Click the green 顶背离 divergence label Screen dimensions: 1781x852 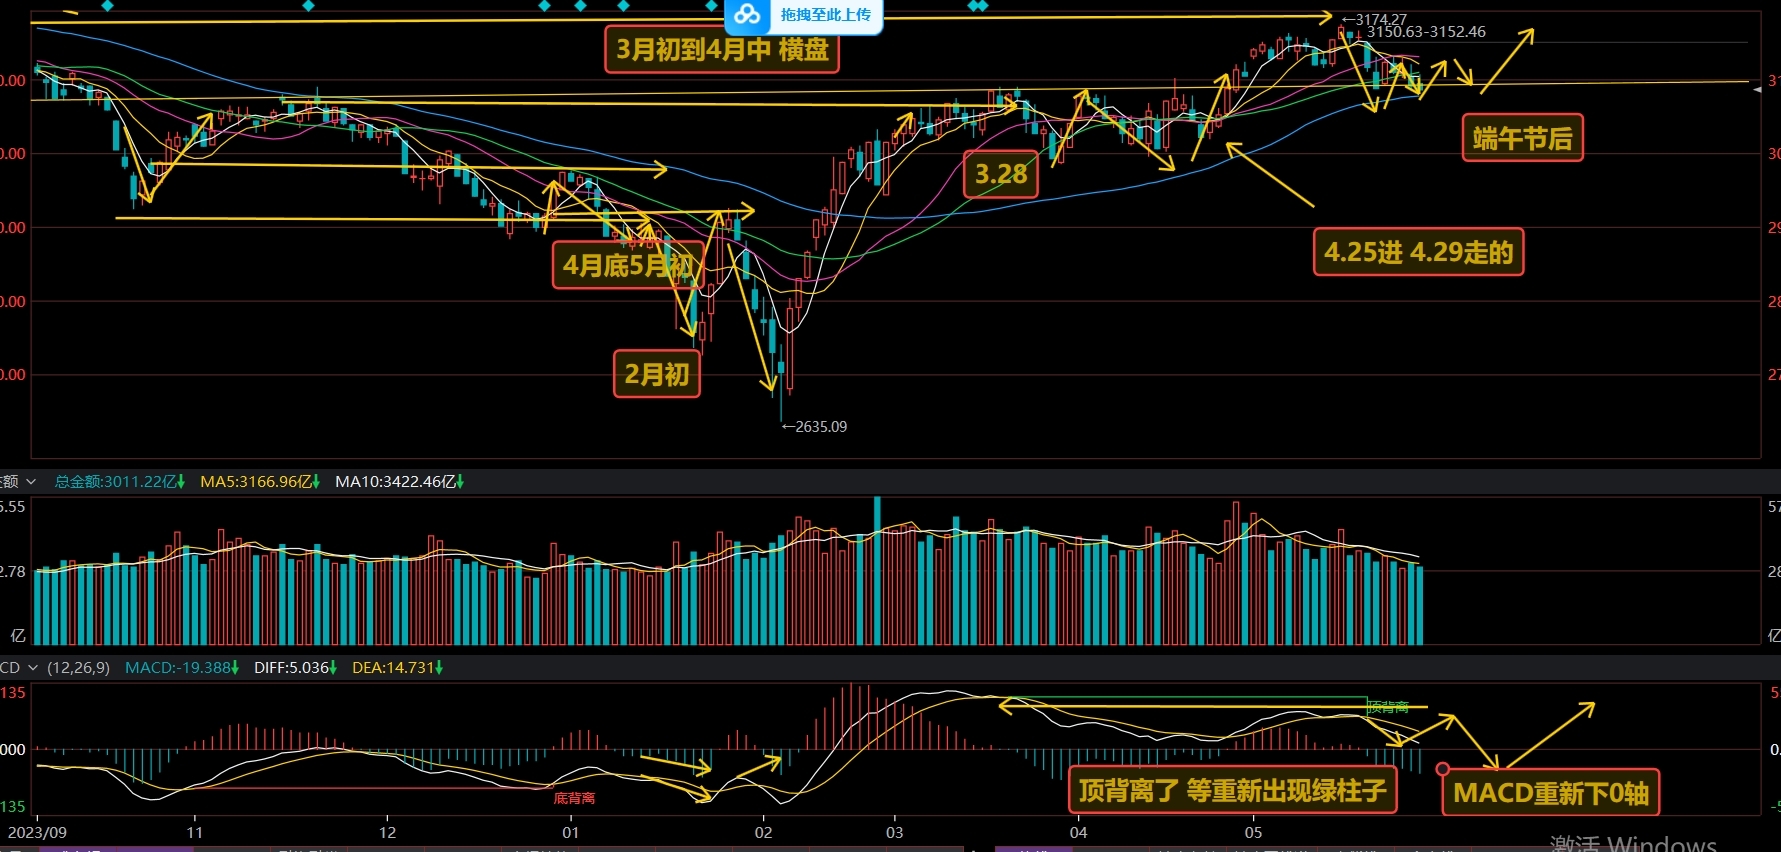[1389, 707]
